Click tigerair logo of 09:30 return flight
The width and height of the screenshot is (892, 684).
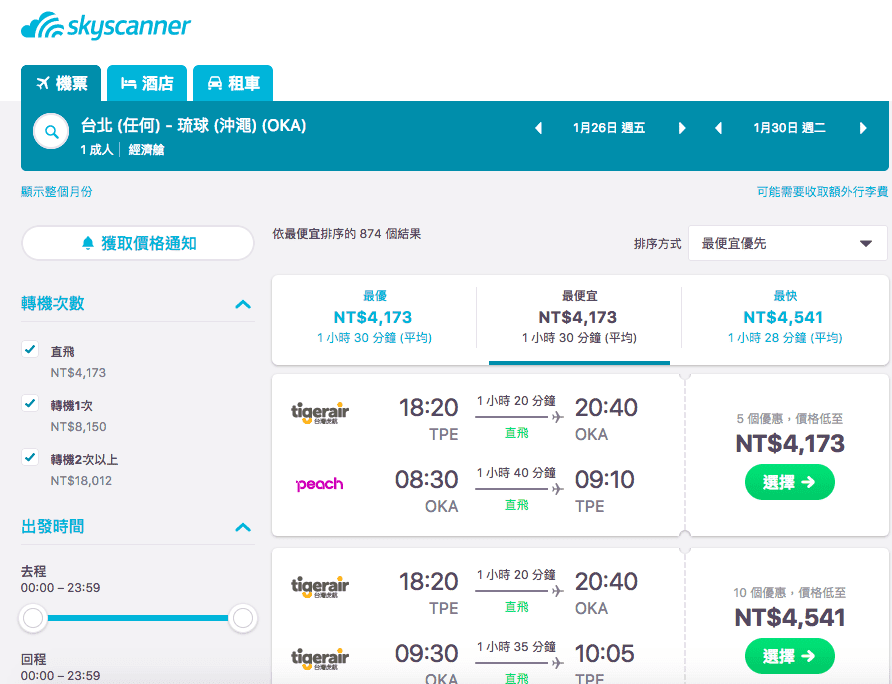point(320,658)
